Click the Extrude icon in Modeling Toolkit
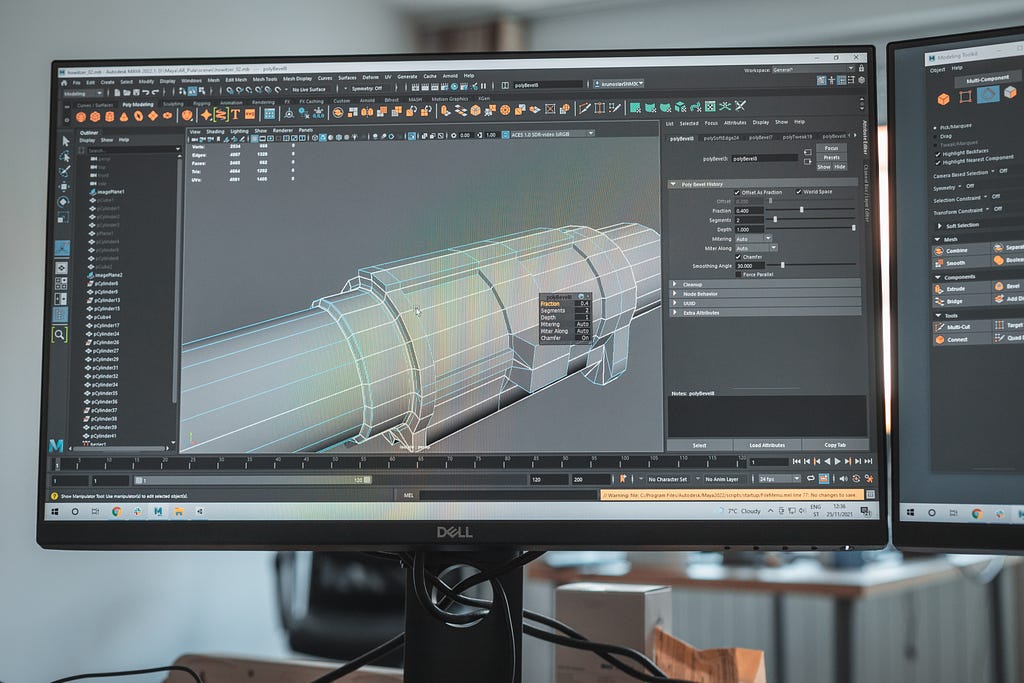1024x683 pixels. click(x=939, y=289)
